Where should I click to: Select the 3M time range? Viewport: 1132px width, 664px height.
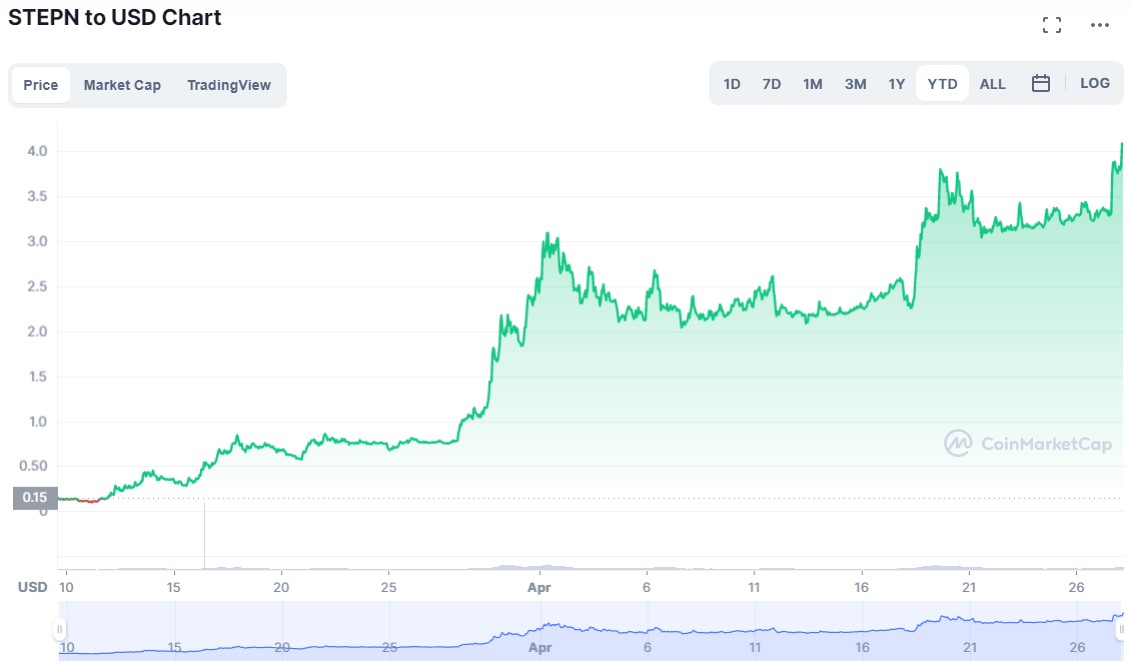click(x=855, y=84)
